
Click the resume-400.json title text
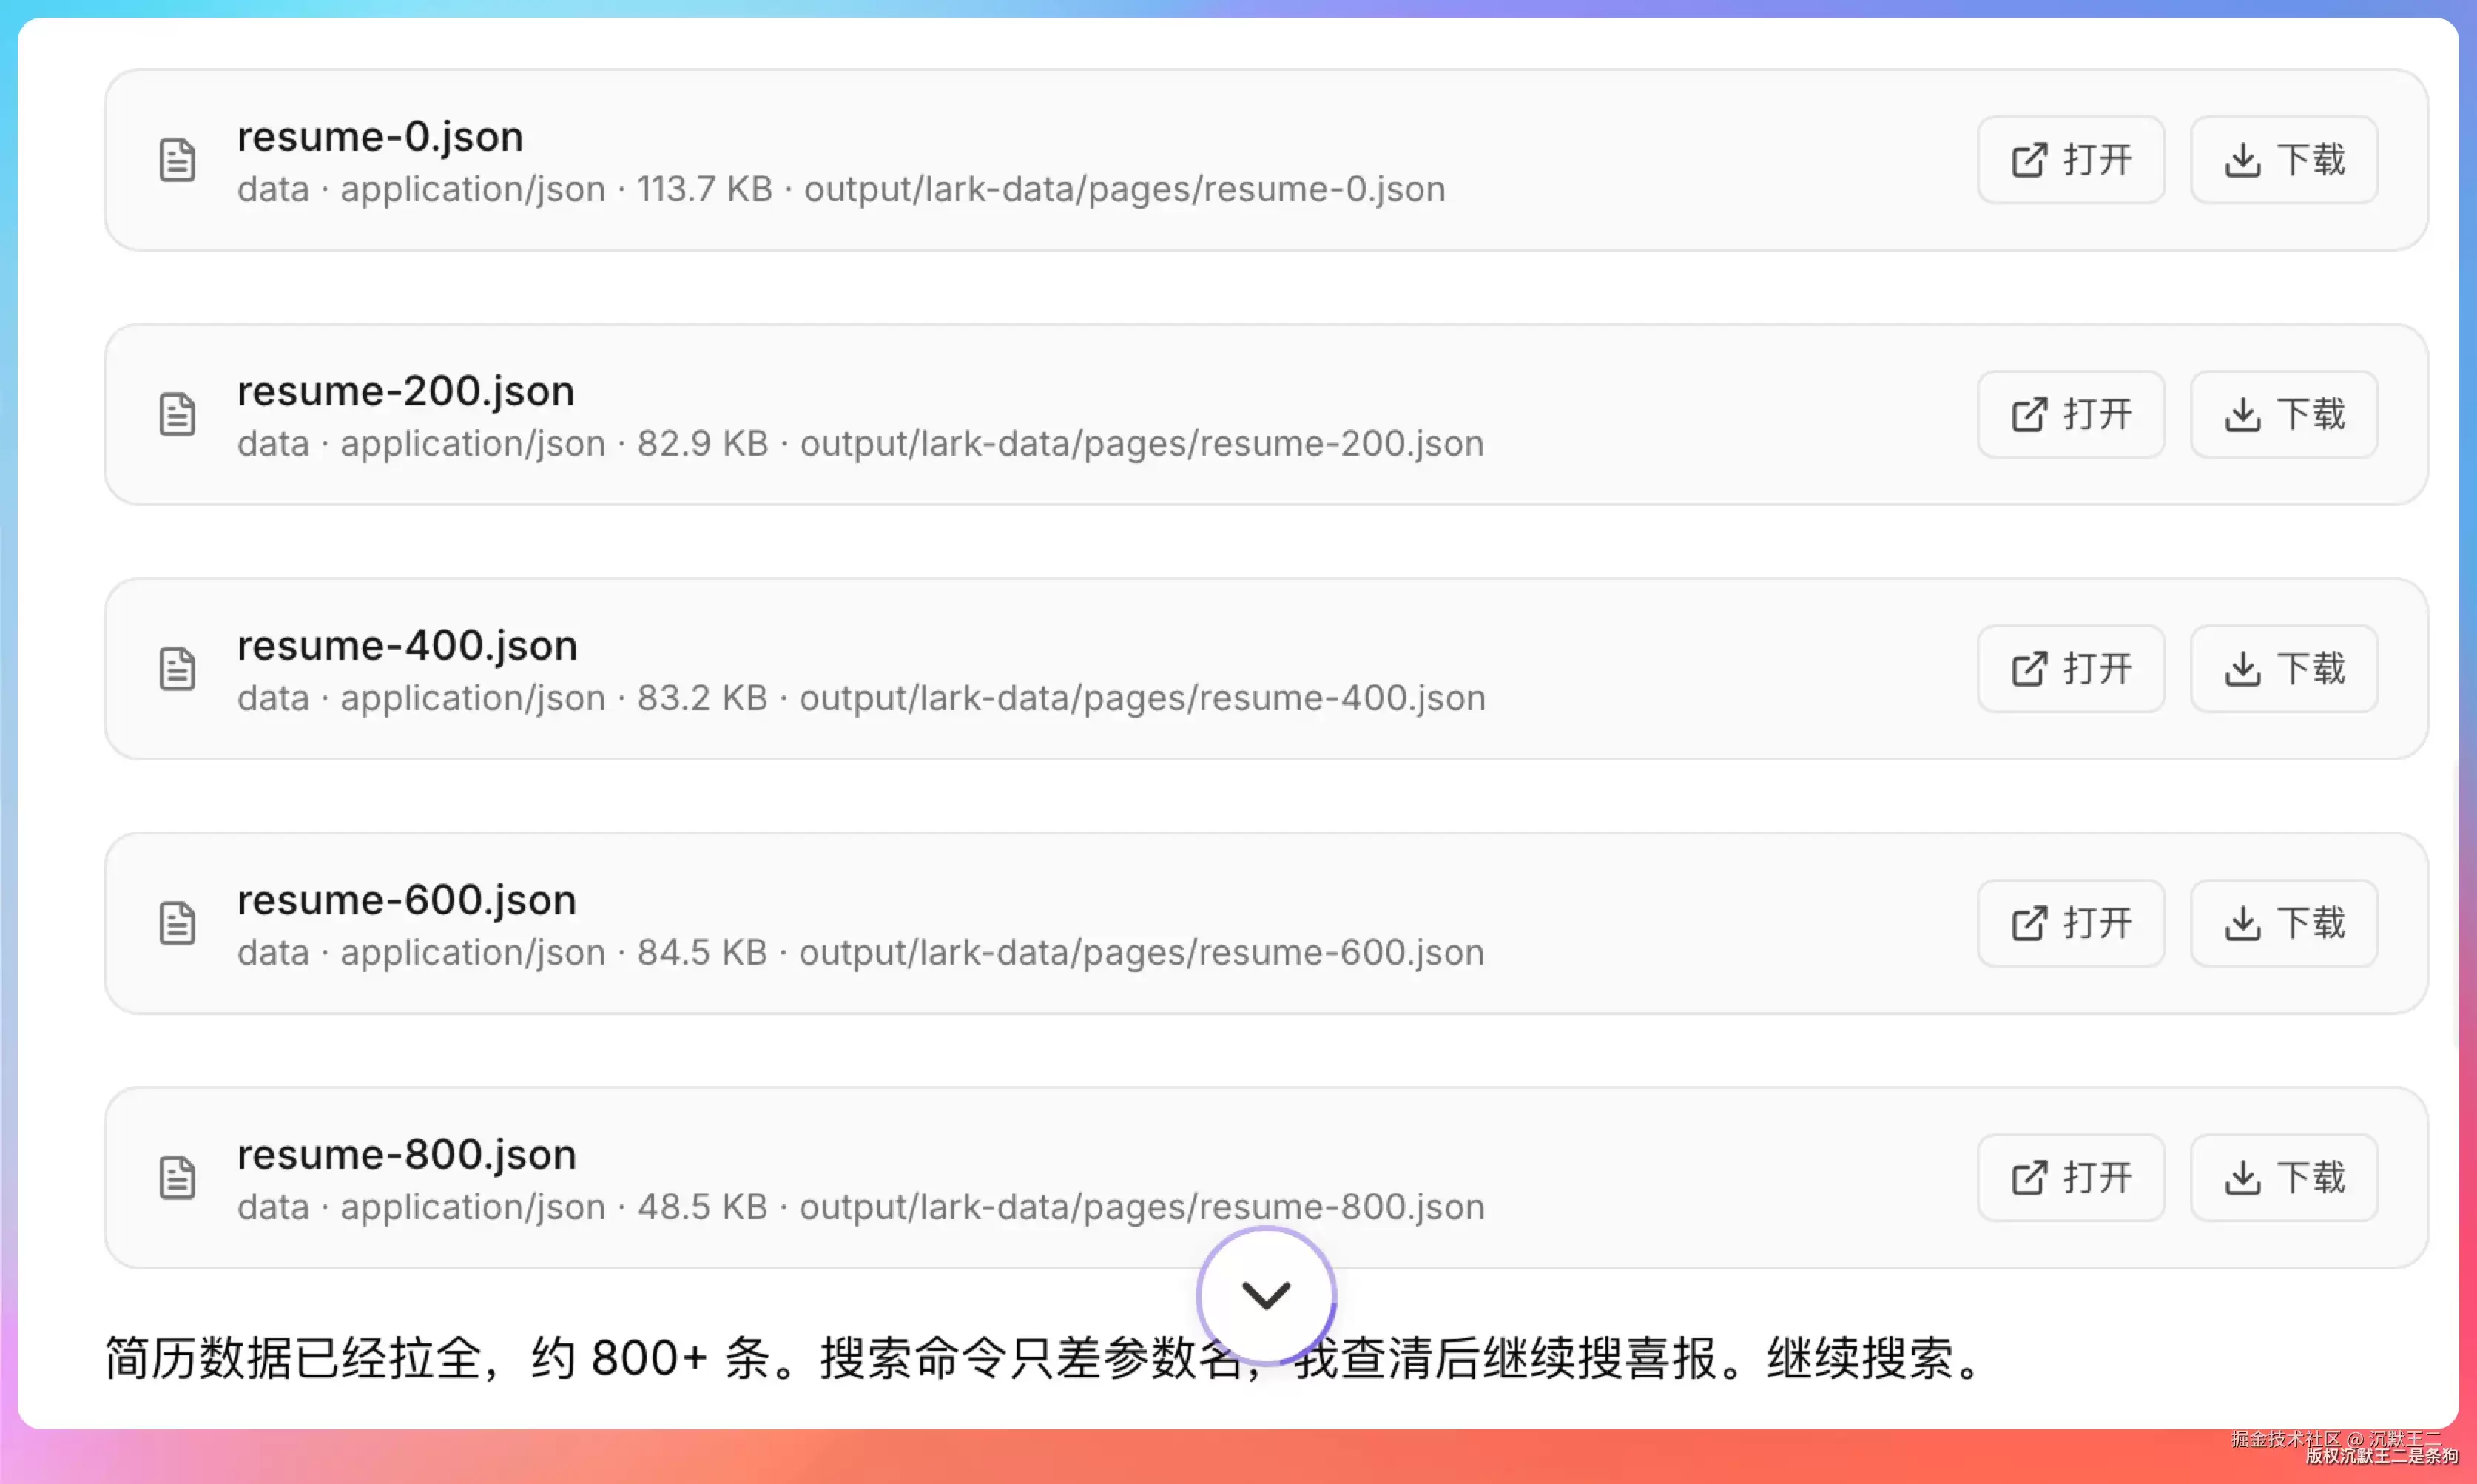(407, 645)
